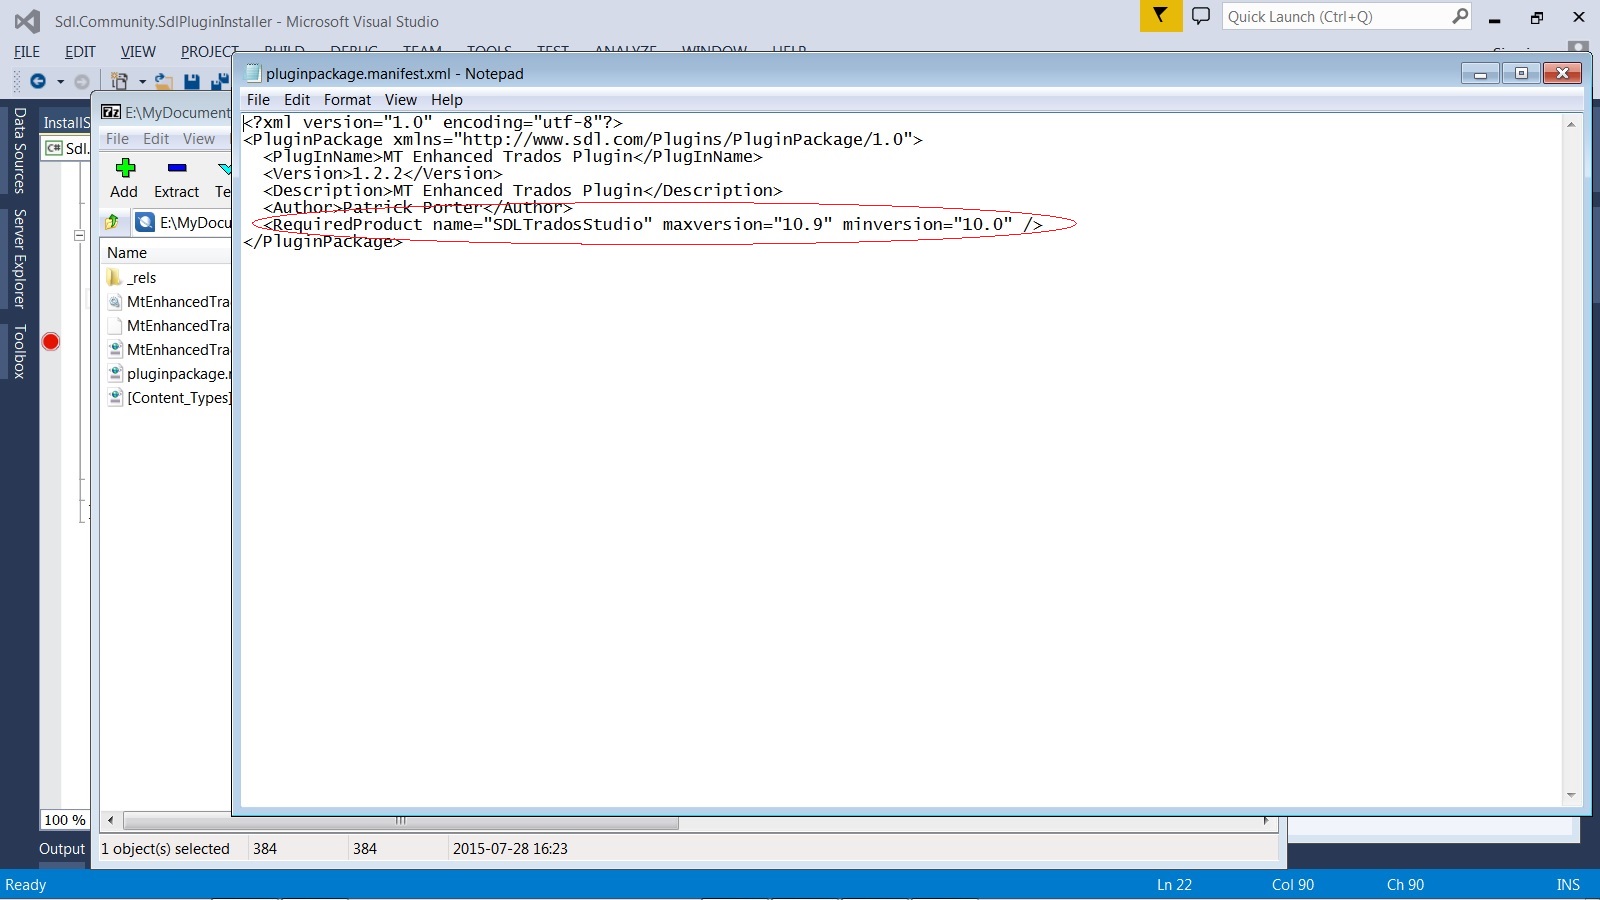Viewport: 1600px width, 900px height.
Task: Open the New Project dropdown arrow
Action: click(x=142, y=82)
